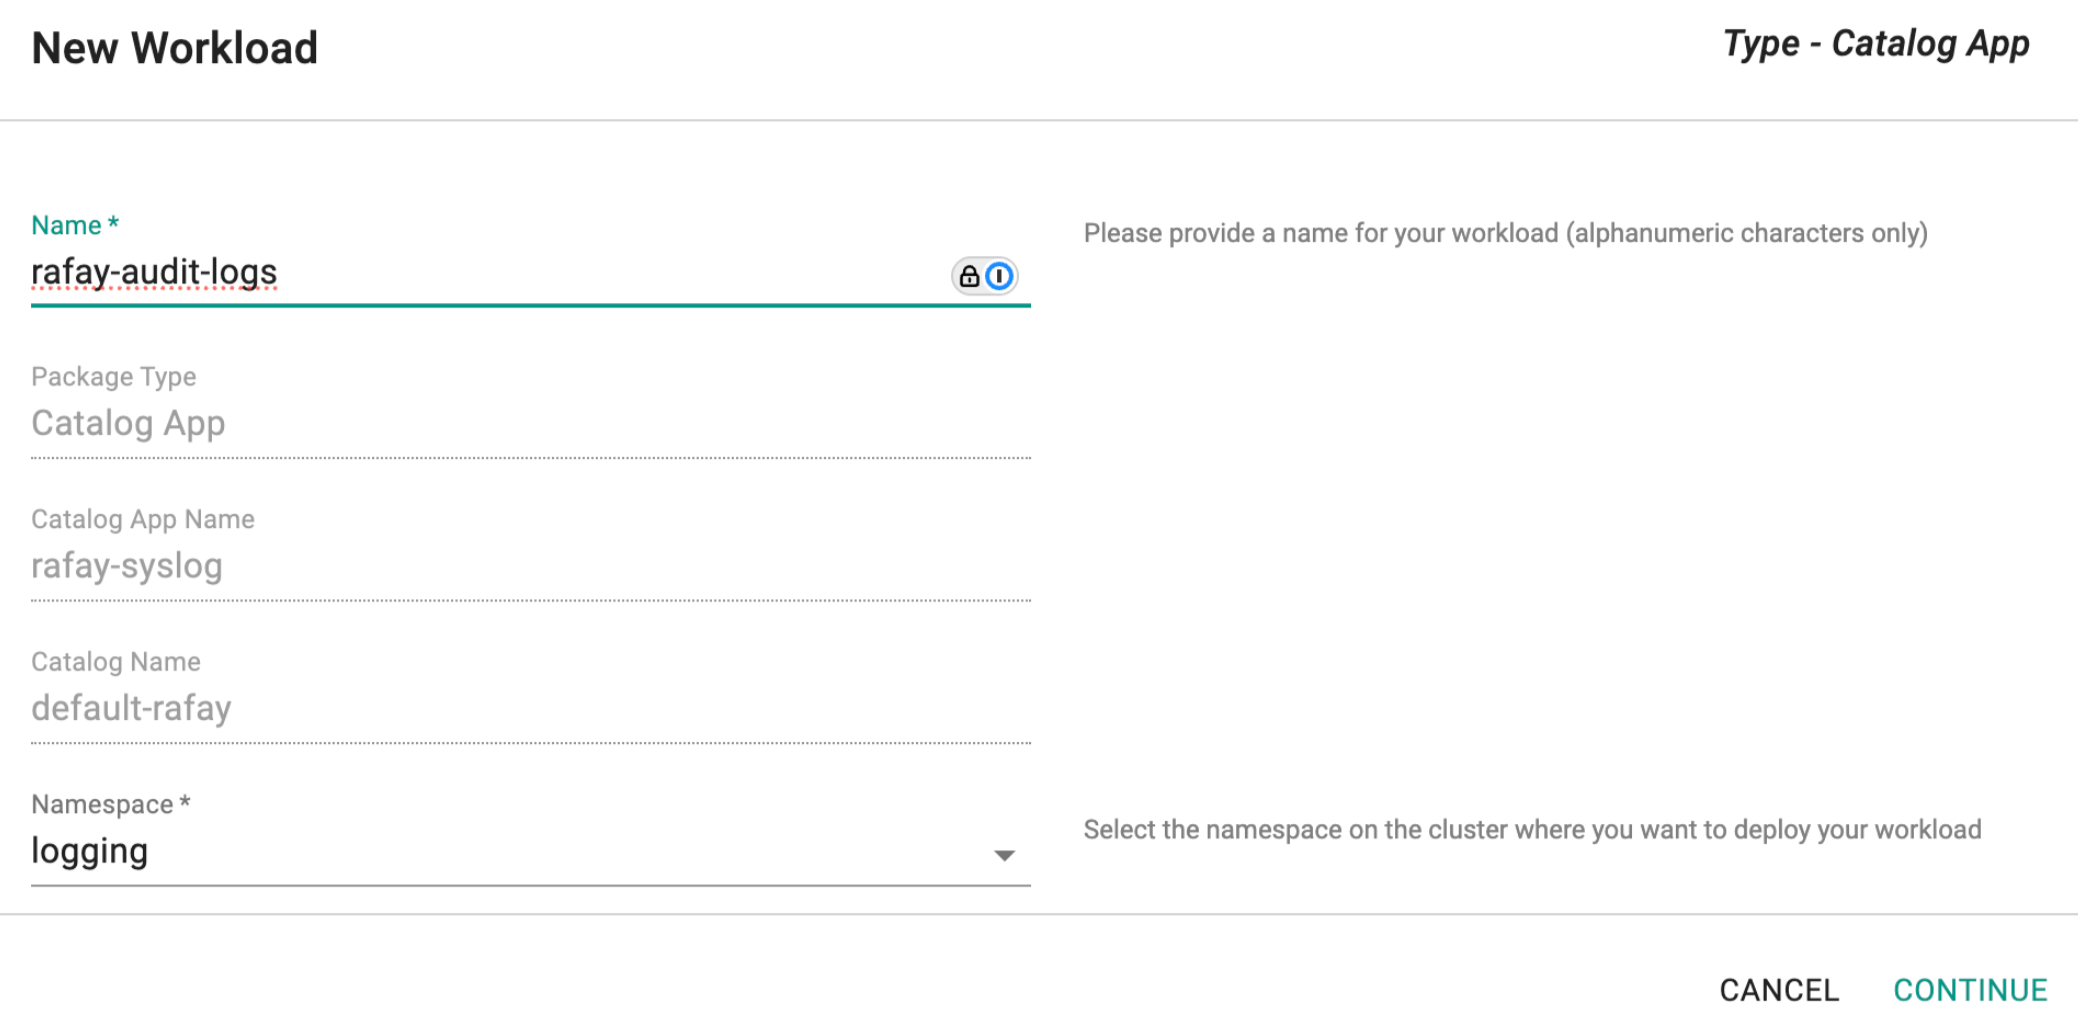Click into the Name text input
This screenshot has height=1034, width=2078.
pyautogui.click(x=600, y=273)
